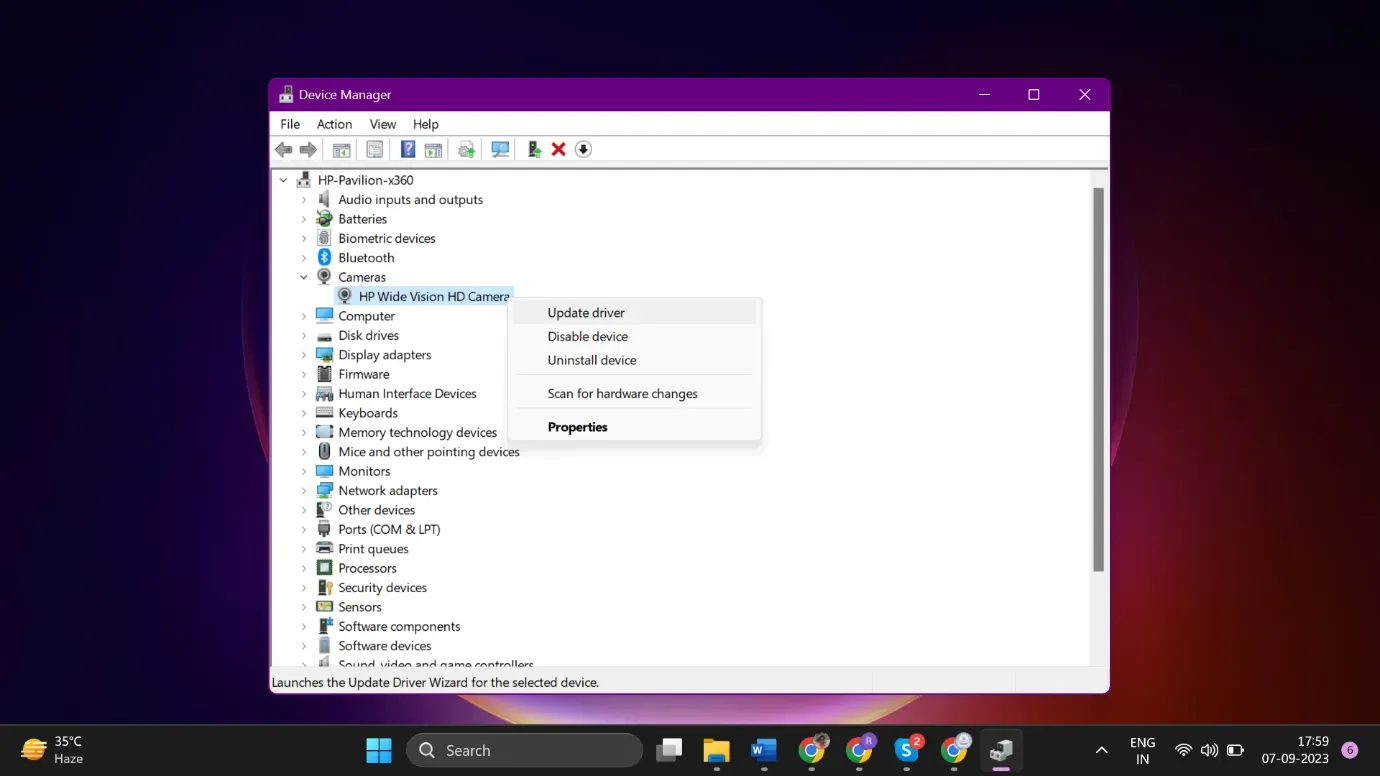Open the Windows Start button
This screenshot has width=1380, height=776.
pos(379,750)
